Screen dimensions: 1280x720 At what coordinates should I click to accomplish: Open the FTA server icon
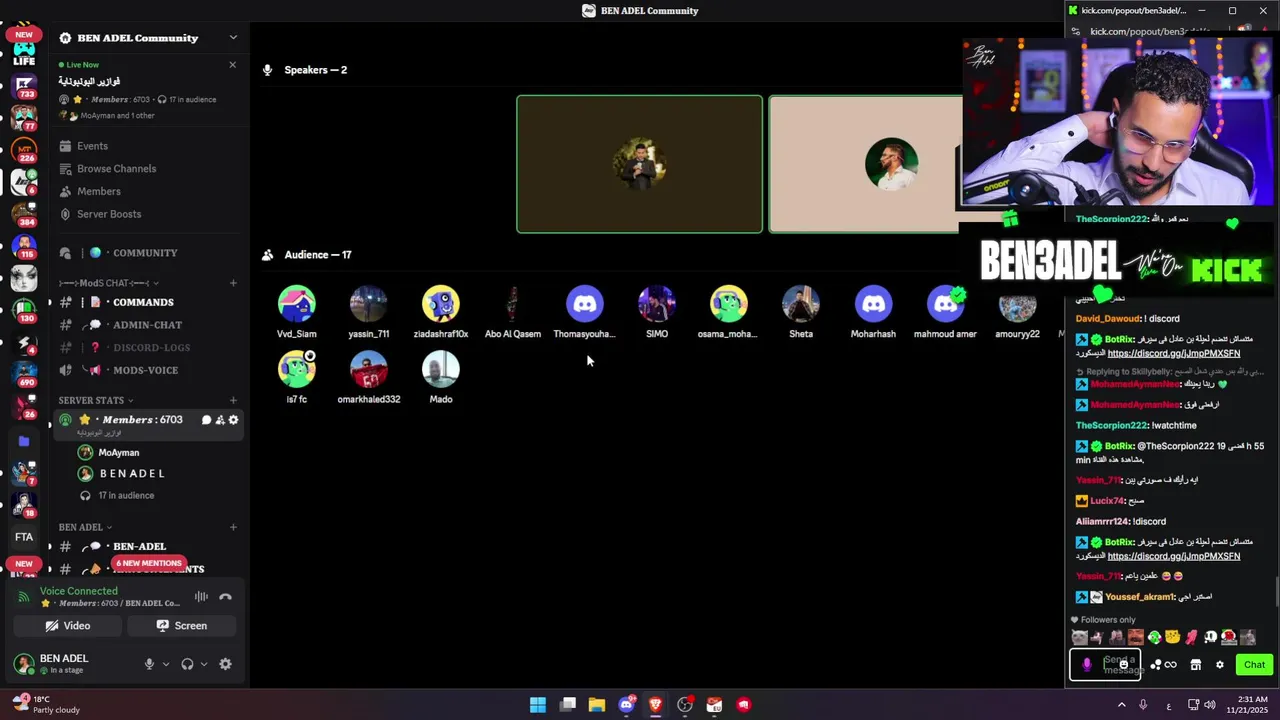click(x=24, y=537)
